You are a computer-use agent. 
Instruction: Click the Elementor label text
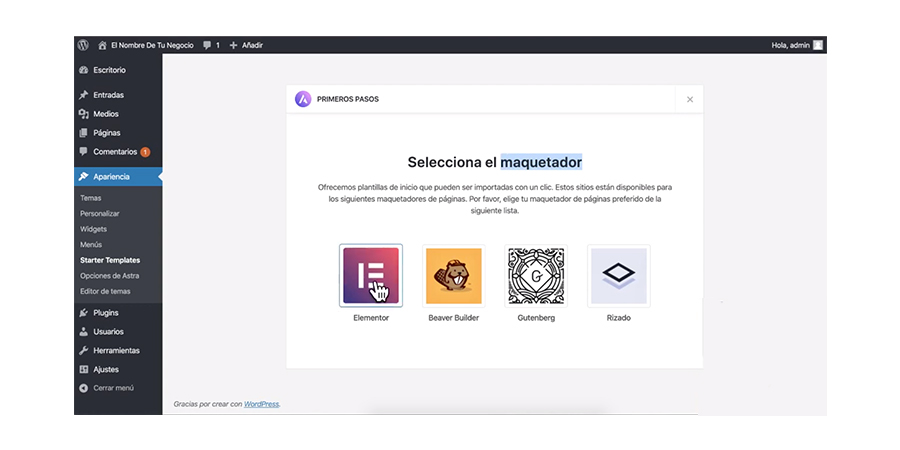click(371, 318)
